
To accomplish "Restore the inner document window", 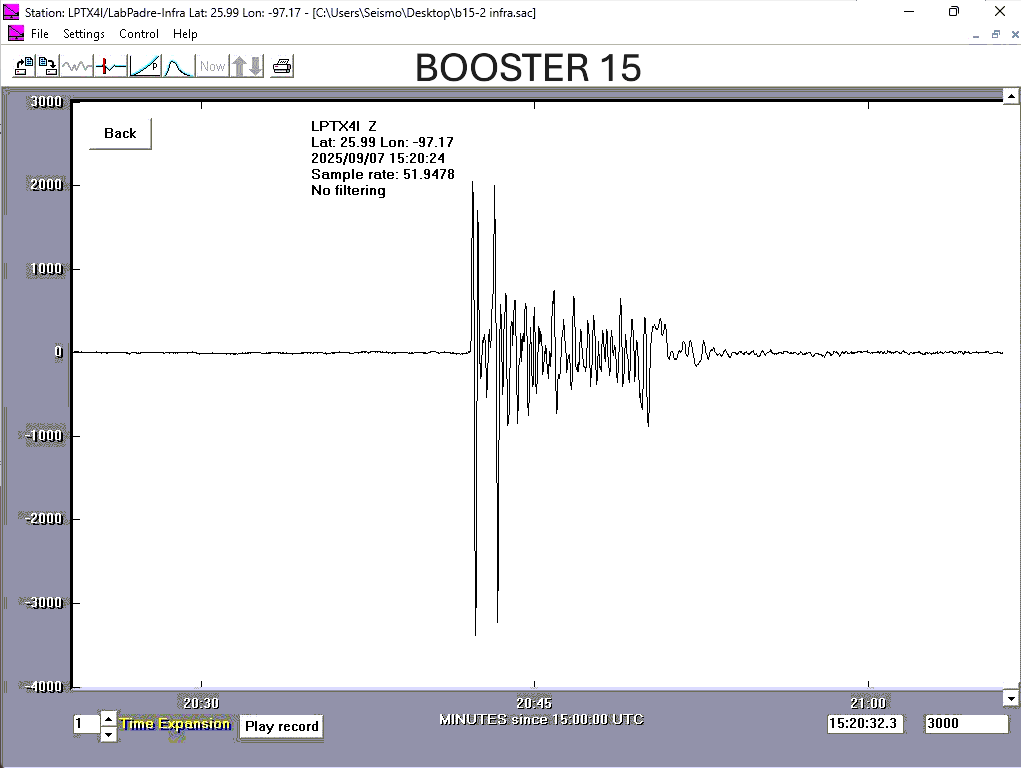I will point(996,35).
